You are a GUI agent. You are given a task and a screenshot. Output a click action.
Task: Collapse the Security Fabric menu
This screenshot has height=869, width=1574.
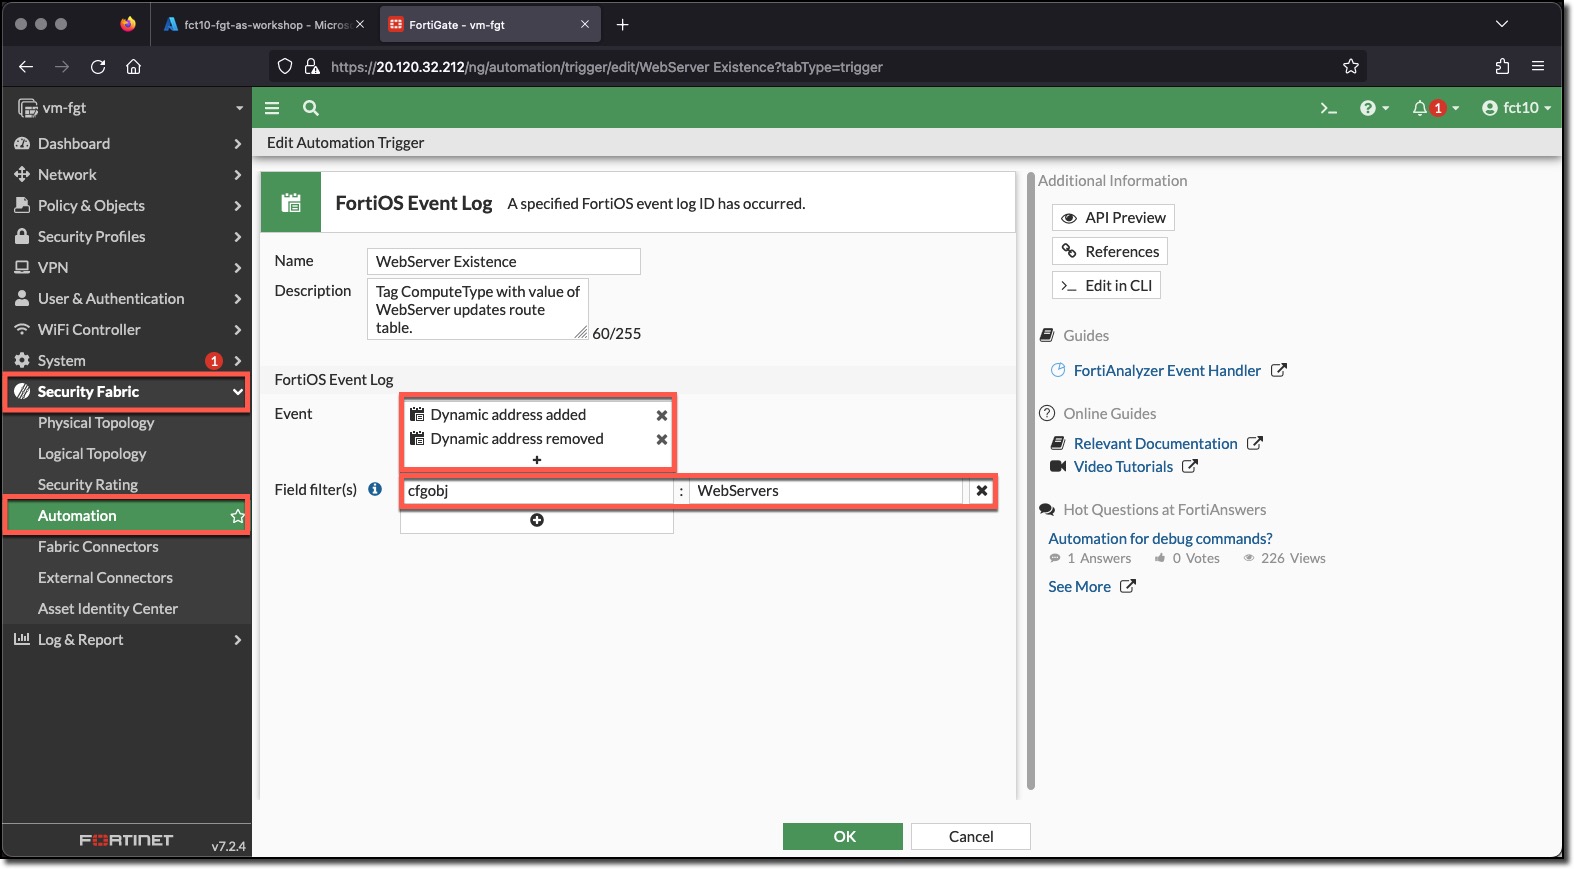pos(127,392)
